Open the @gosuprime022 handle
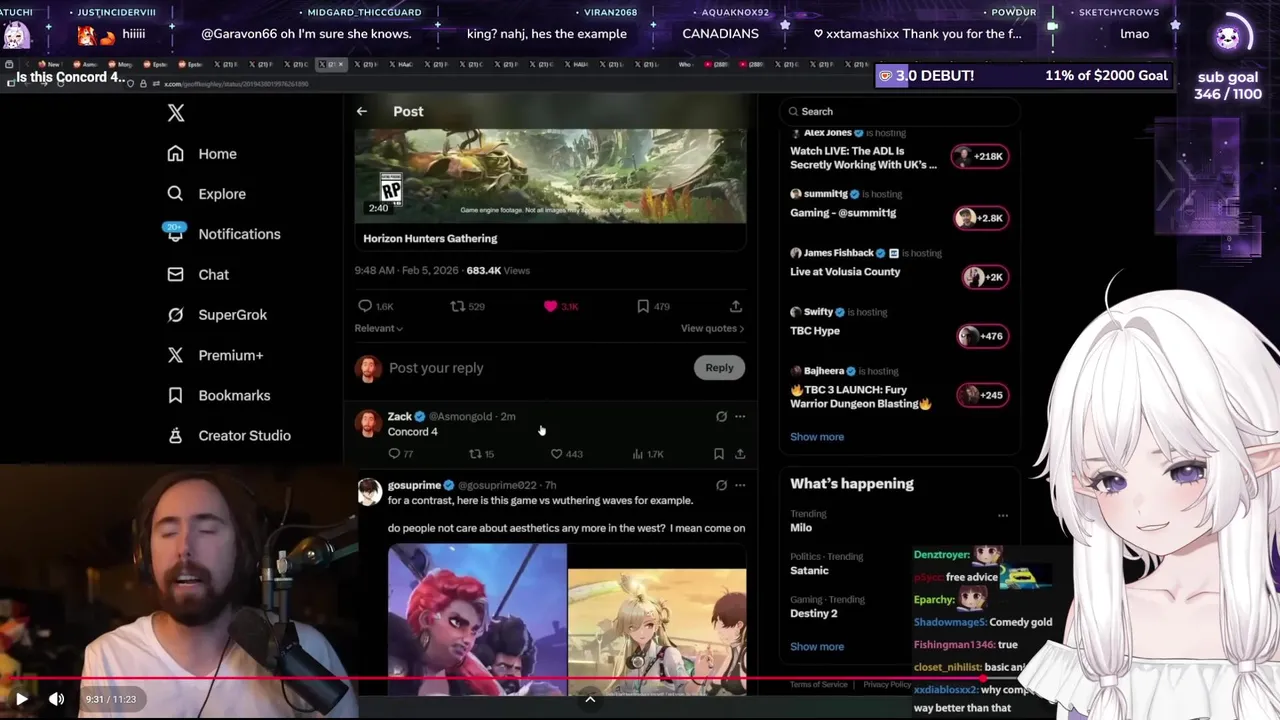Viewport: 1280px width, 720px height. pyautogui.click(x=497, y=485)
